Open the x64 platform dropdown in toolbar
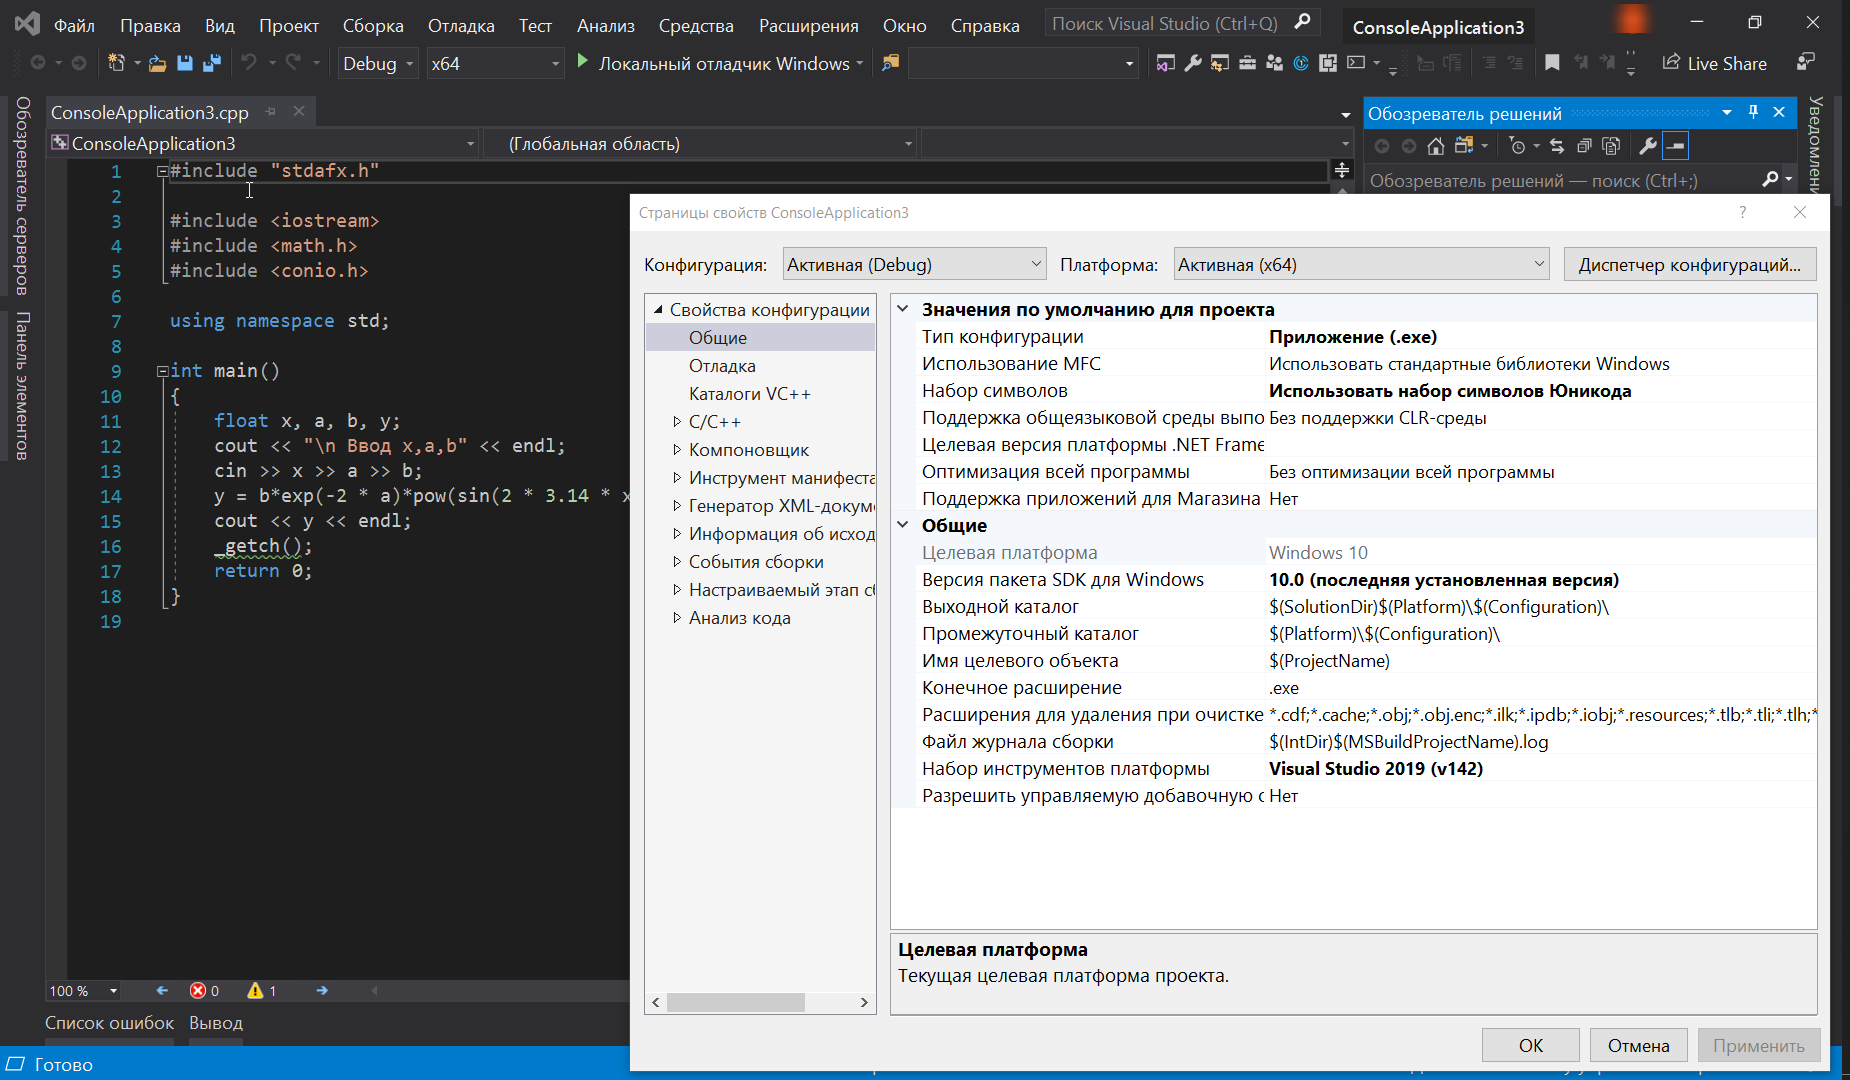This screenshot has width=1850, height=1080. (x=495, y=63)
